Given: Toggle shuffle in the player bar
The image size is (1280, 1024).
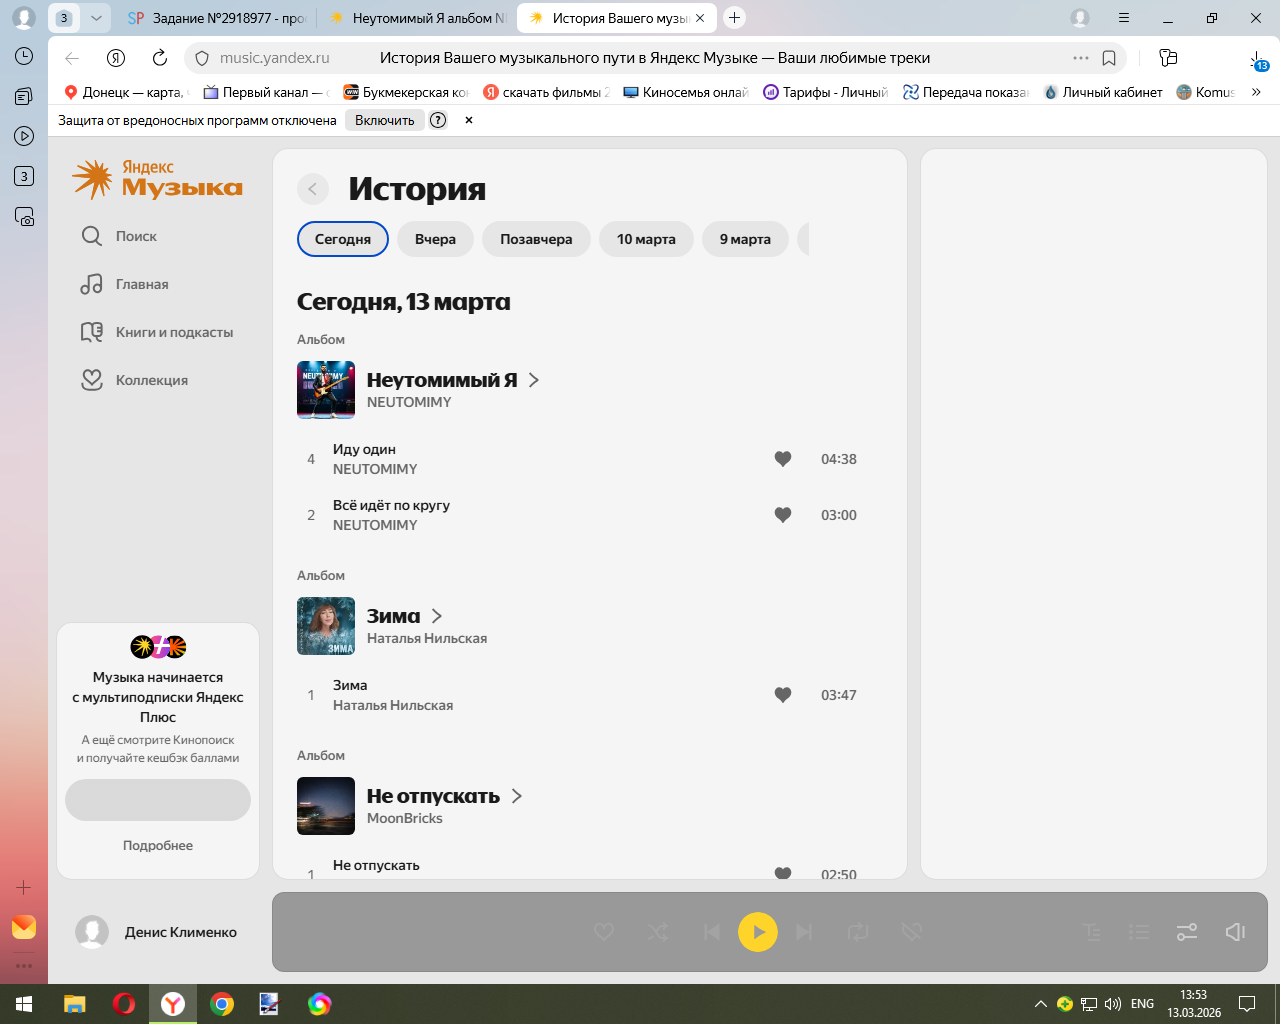Looking at the screenshot, I should coord(658,932).
